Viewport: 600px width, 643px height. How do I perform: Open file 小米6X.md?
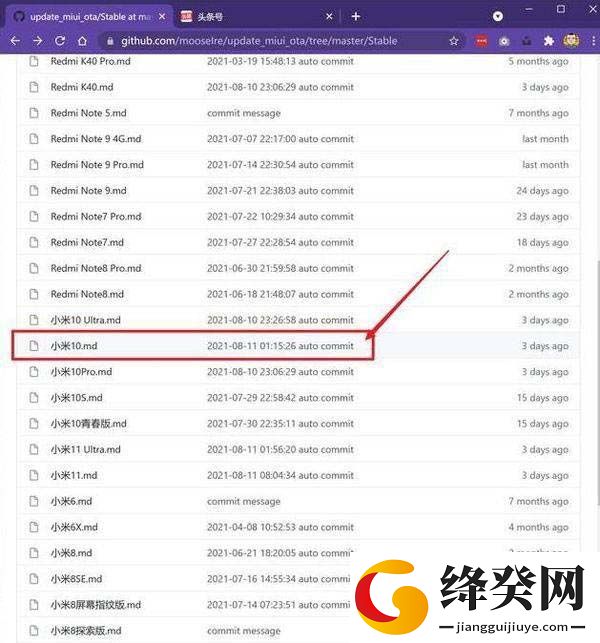[74, 527]
